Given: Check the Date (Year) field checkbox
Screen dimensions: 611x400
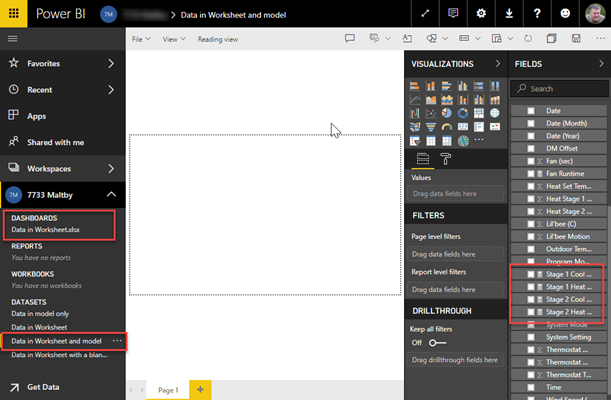Looking at the screenshot, I should [531, 136].
